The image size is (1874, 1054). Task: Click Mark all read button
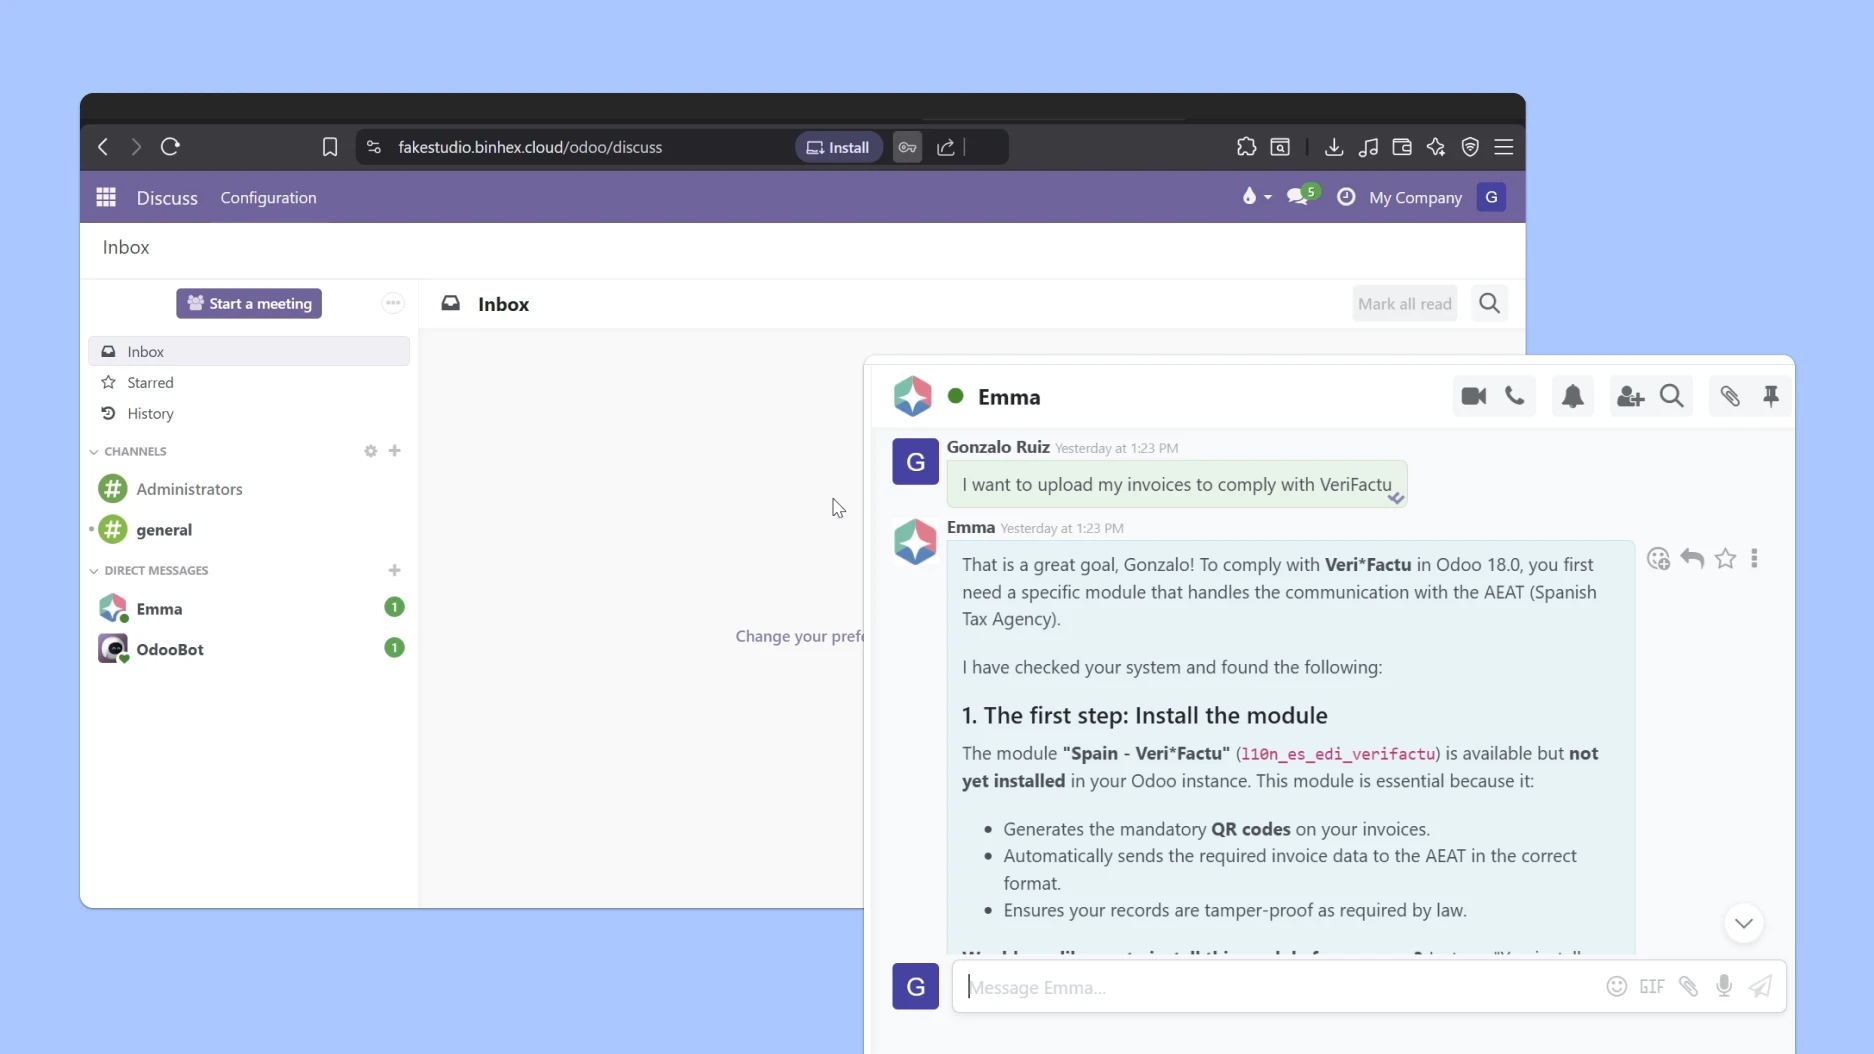pyautogui.click(x=1404, y=304)
